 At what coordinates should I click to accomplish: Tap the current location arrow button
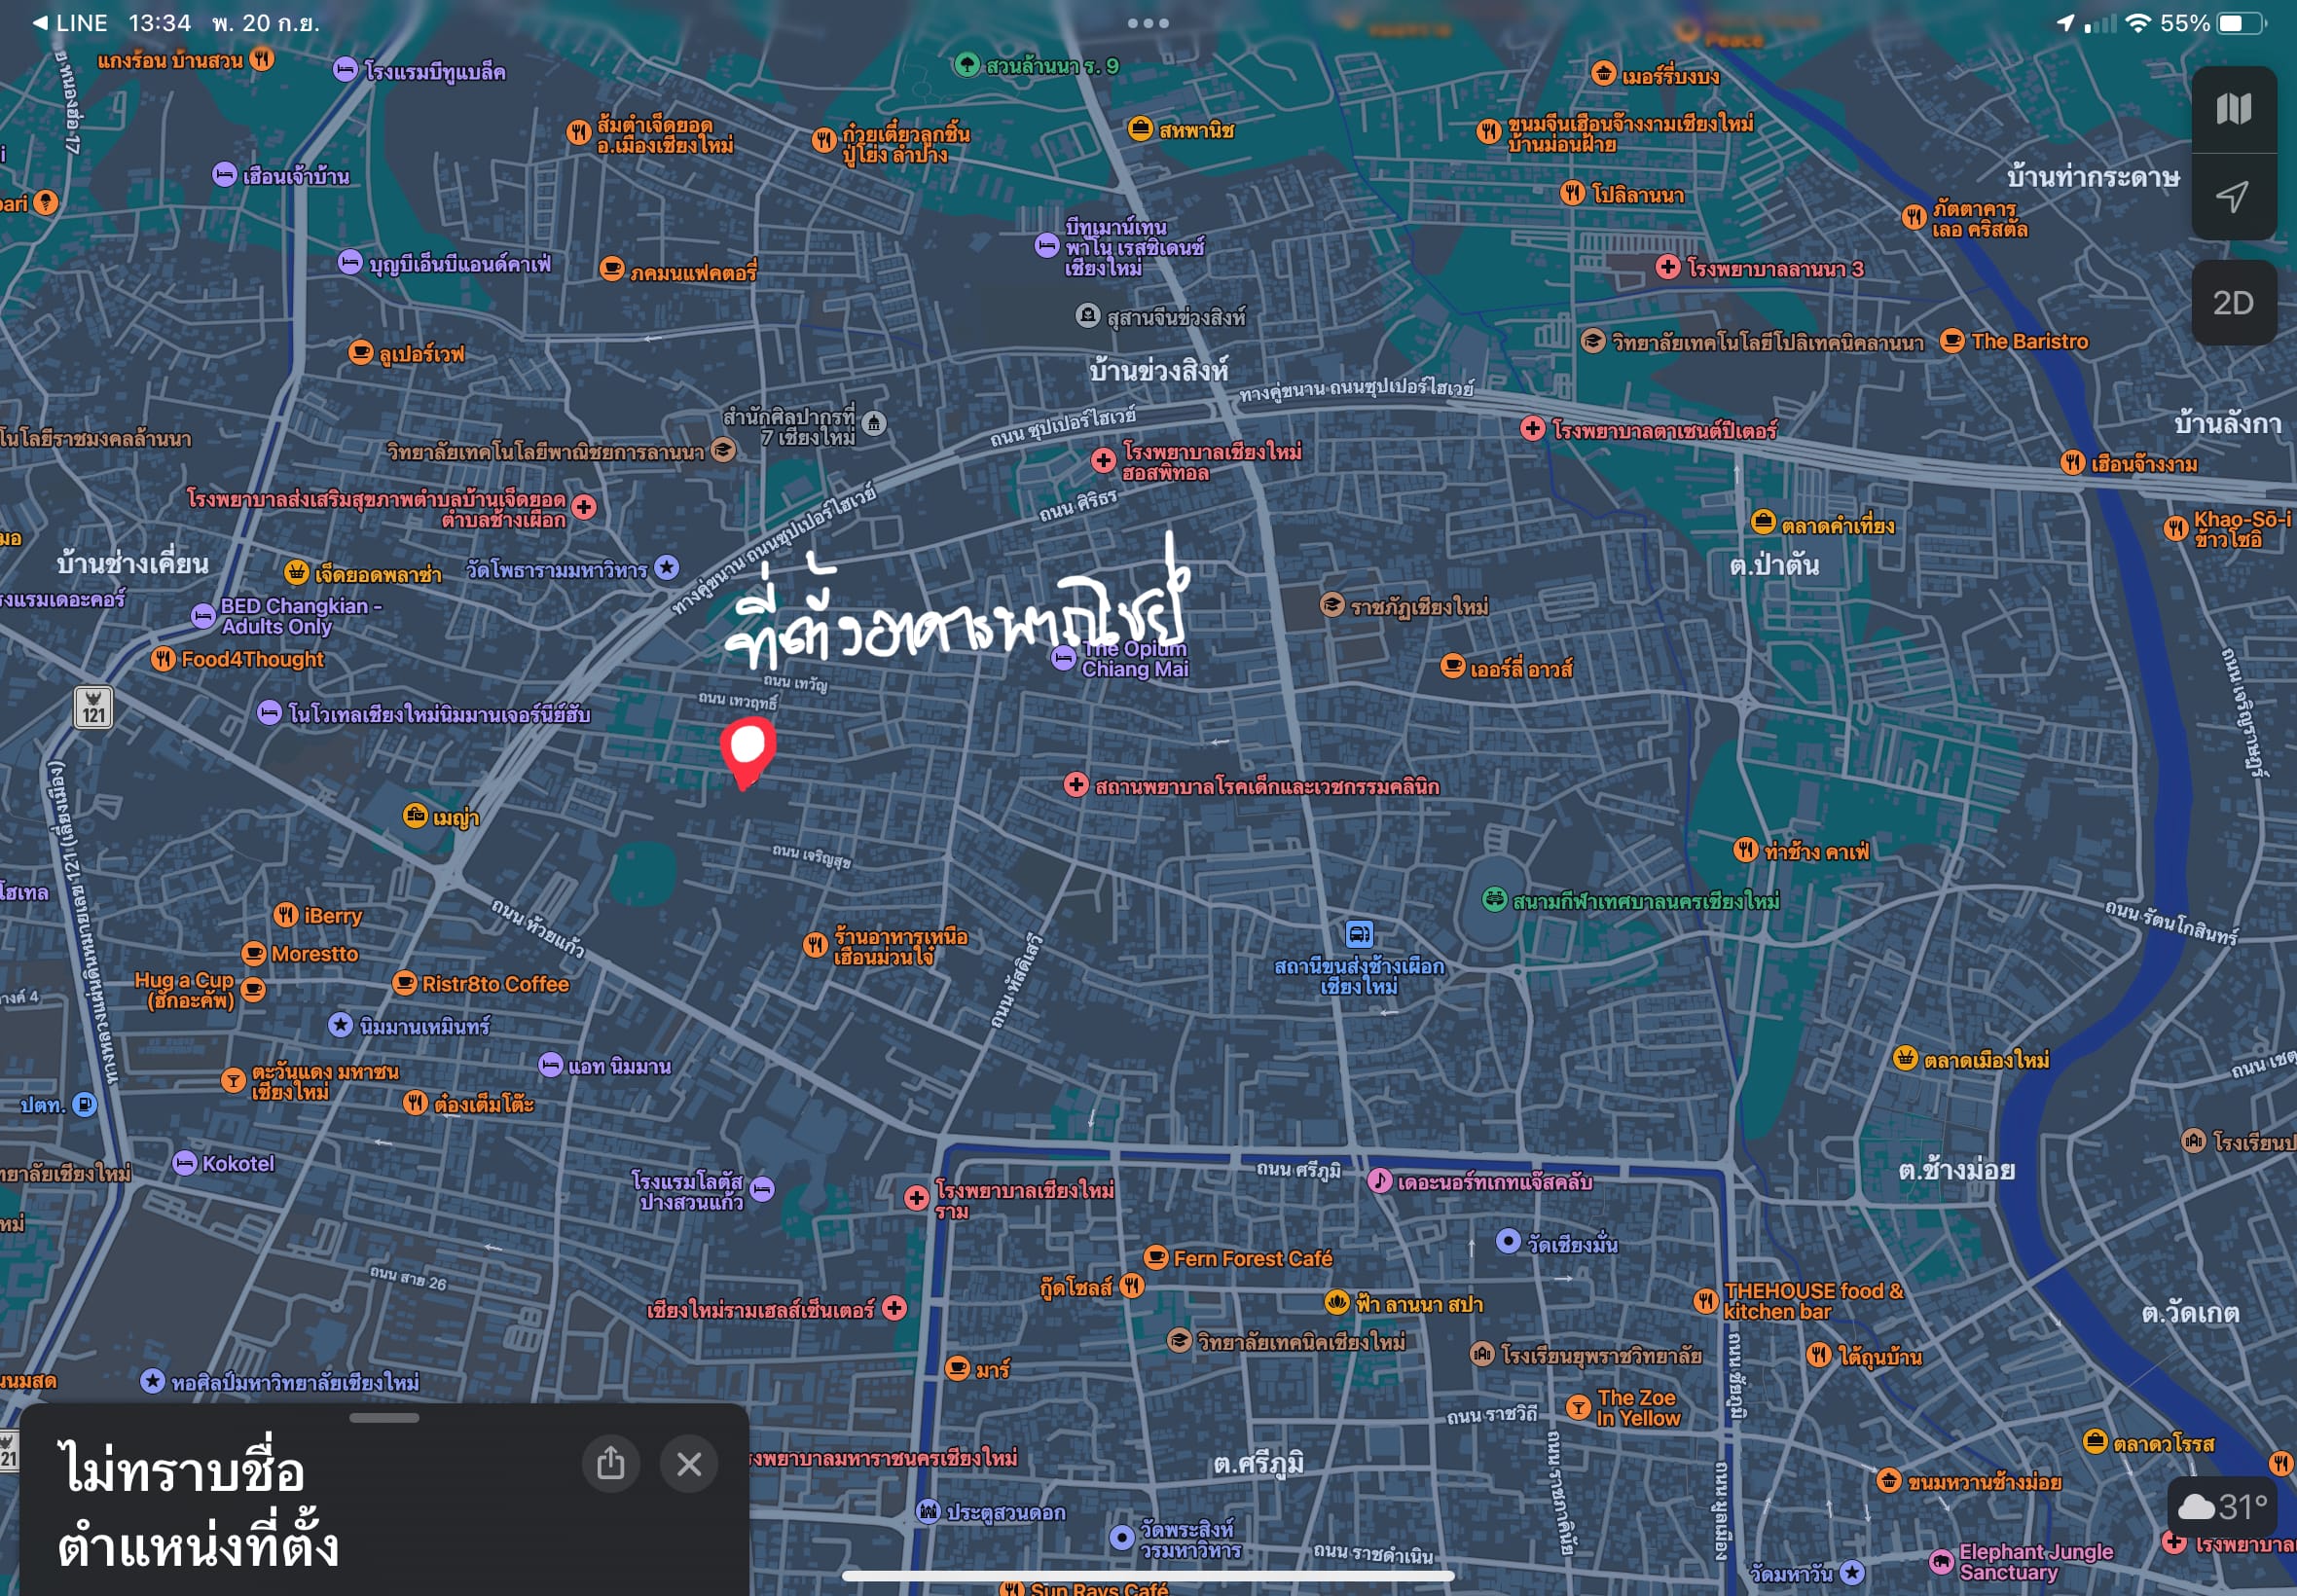coord(2233,196)
